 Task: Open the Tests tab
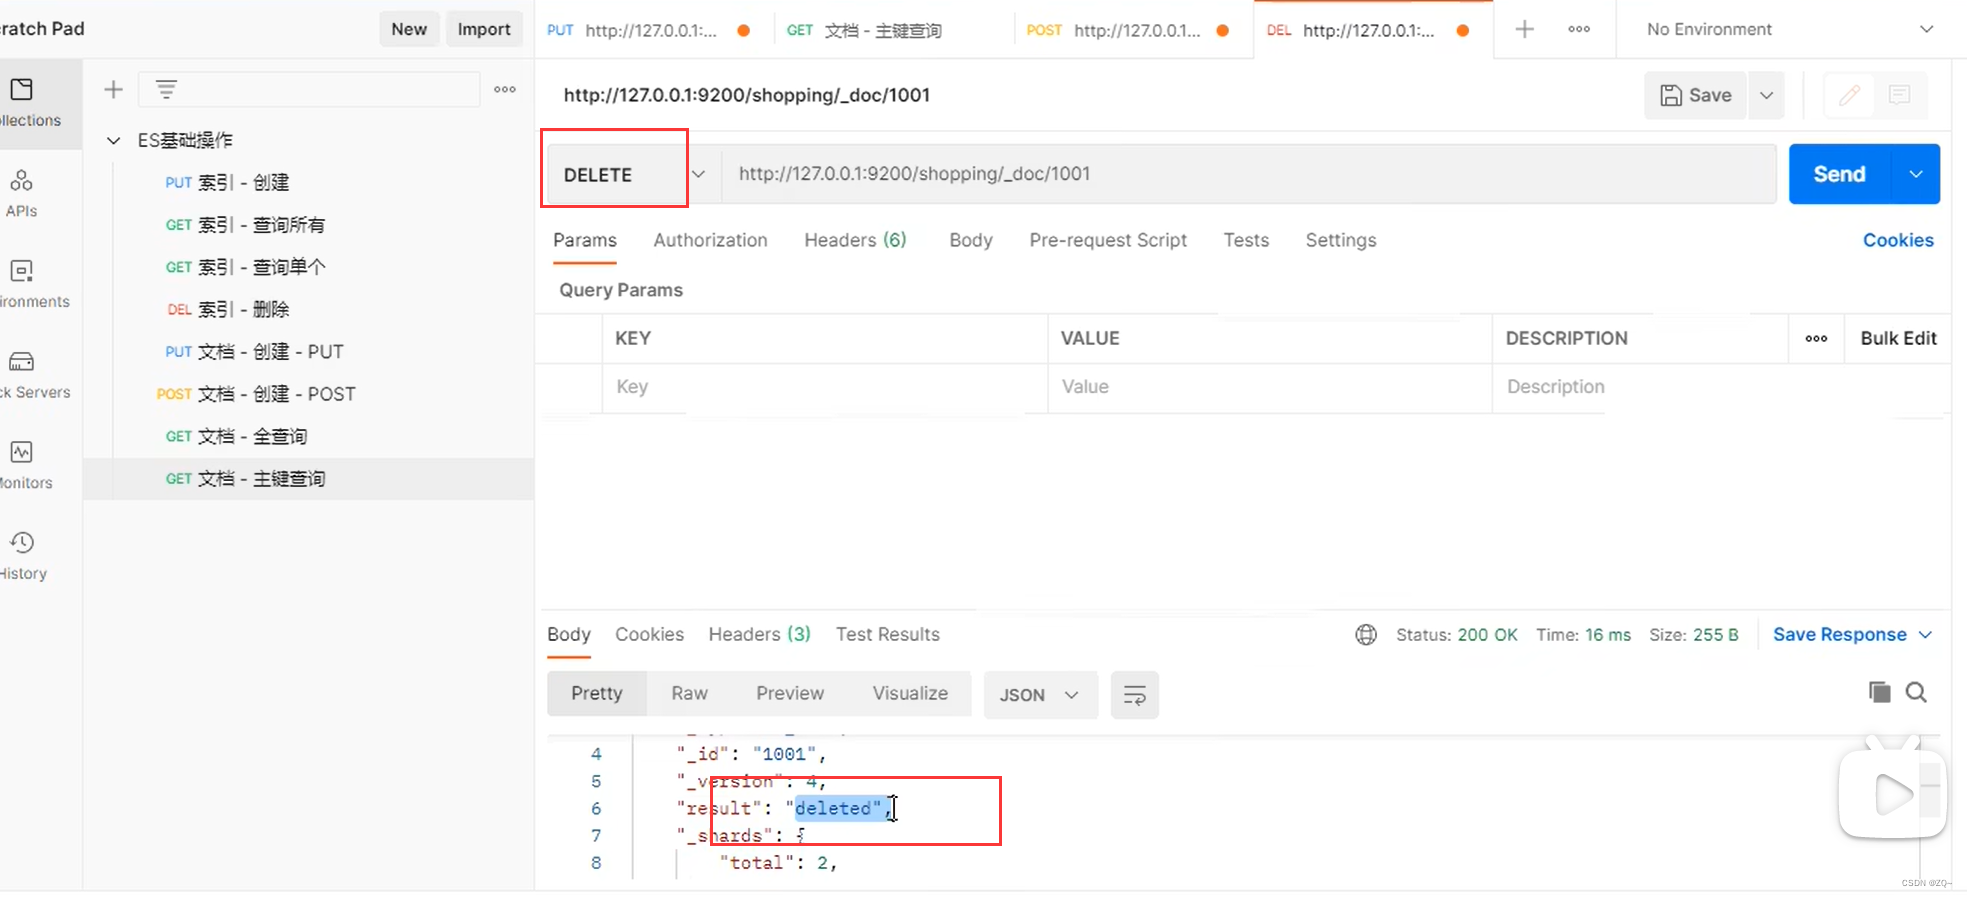coord(1246,241)
